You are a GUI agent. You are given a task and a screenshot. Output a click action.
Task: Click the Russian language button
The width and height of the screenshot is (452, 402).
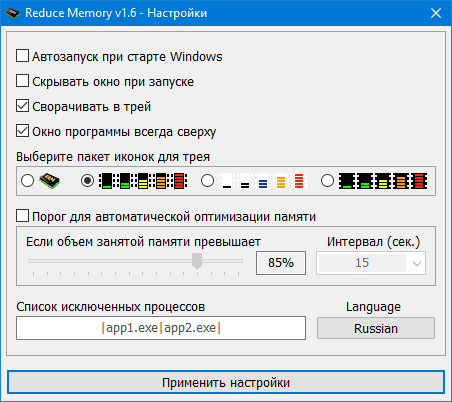point(376,328)
